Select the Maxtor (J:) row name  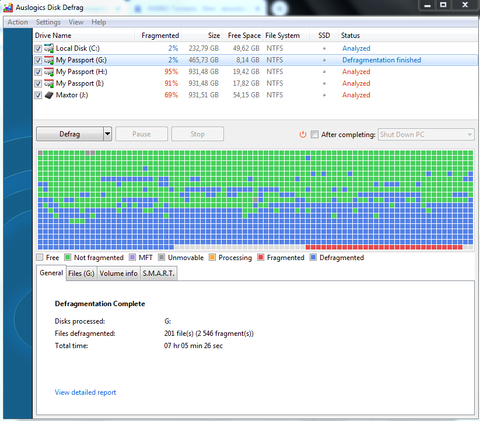coord(72,95)
